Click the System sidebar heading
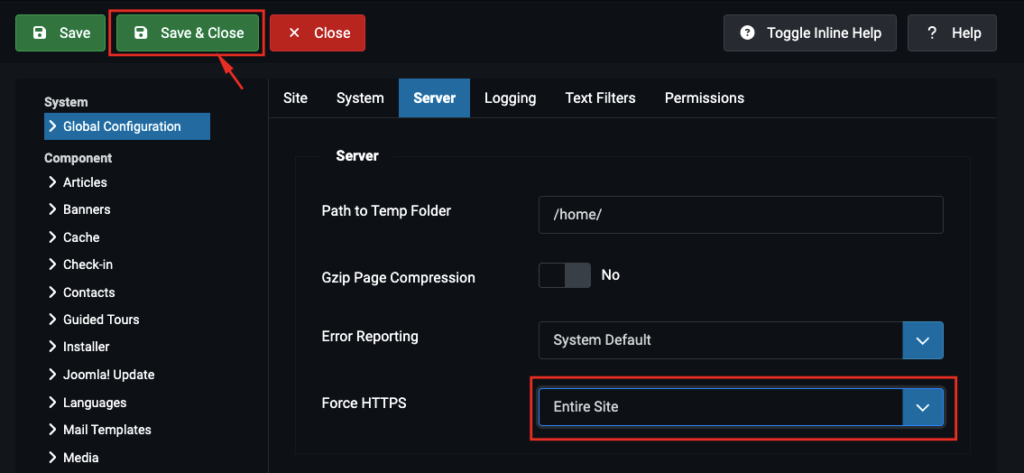1024x473 pixels. 65,102
